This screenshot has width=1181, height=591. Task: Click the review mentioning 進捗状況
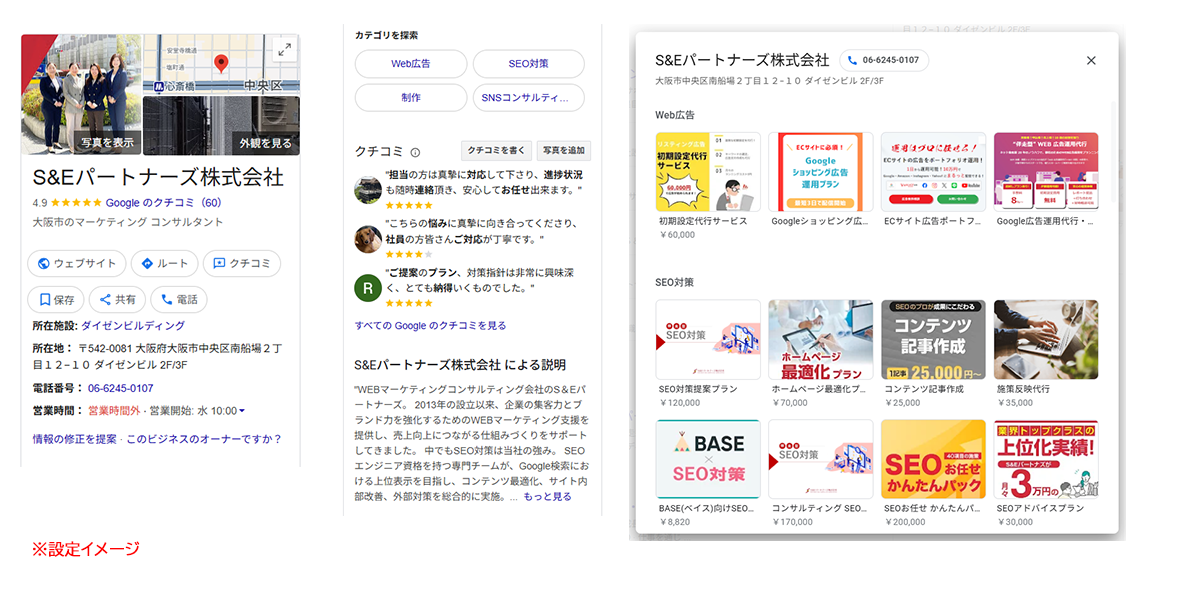pyautogui.click(x=484, y=182)
